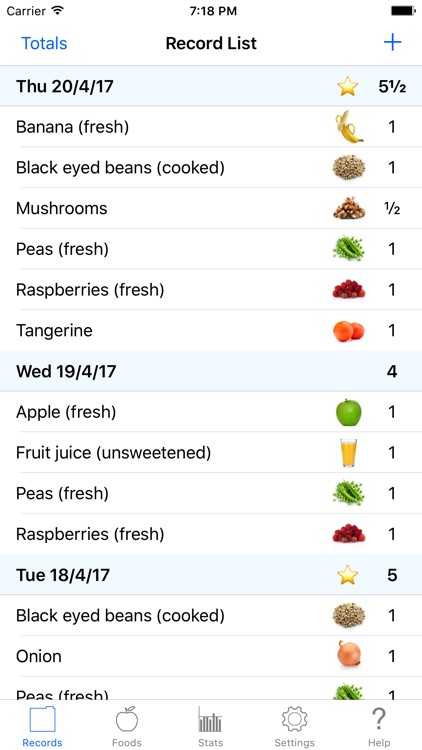
Task: Open Tuesday's Black eyed beans (cooked) record
Action: point(211,616)
